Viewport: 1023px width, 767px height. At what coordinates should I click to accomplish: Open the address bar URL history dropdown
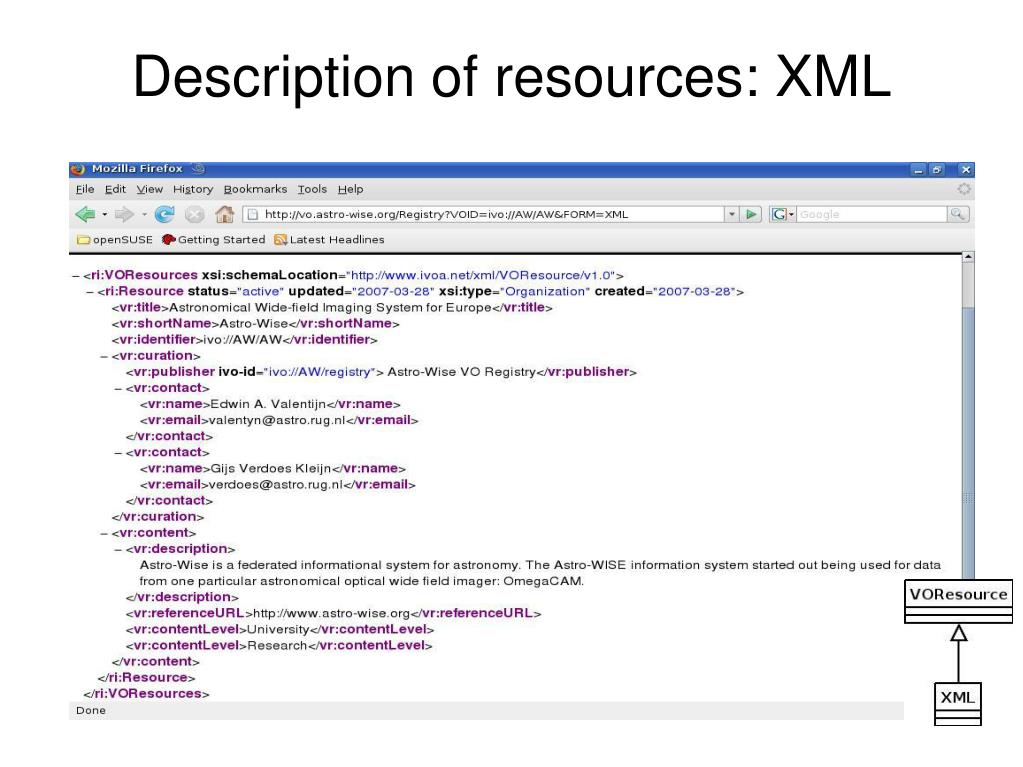click(x=732, y=214)
